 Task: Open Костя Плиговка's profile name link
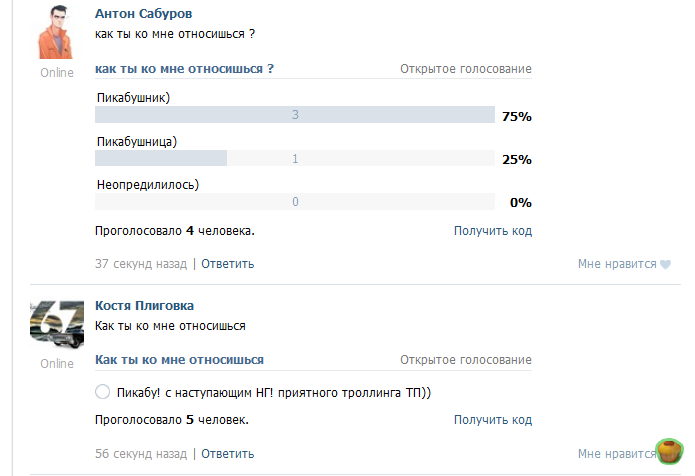pyautogui.click(x=144, y=305)
